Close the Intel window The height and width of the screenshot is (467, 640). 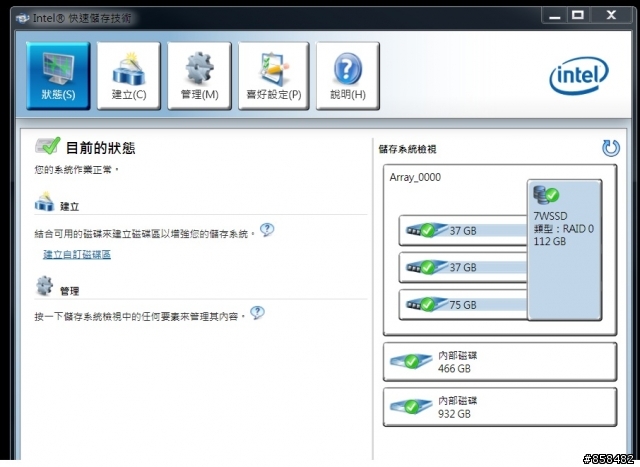pyautogui.click(x=611, y=15)
